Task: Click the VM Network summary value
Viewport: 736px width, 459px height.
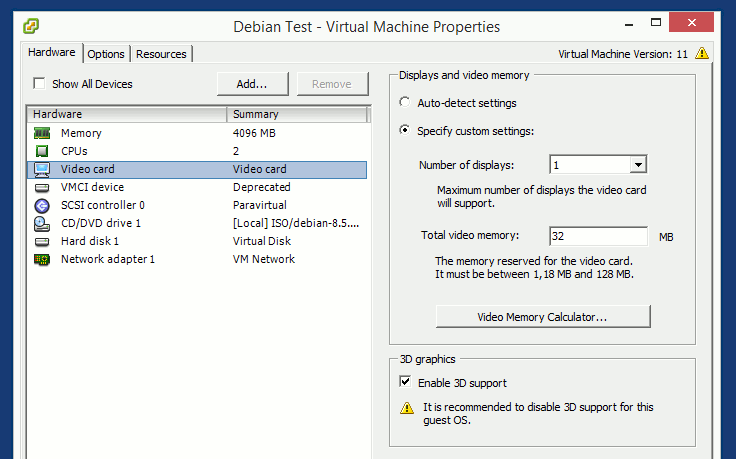Action: click(x=264, y=259)
